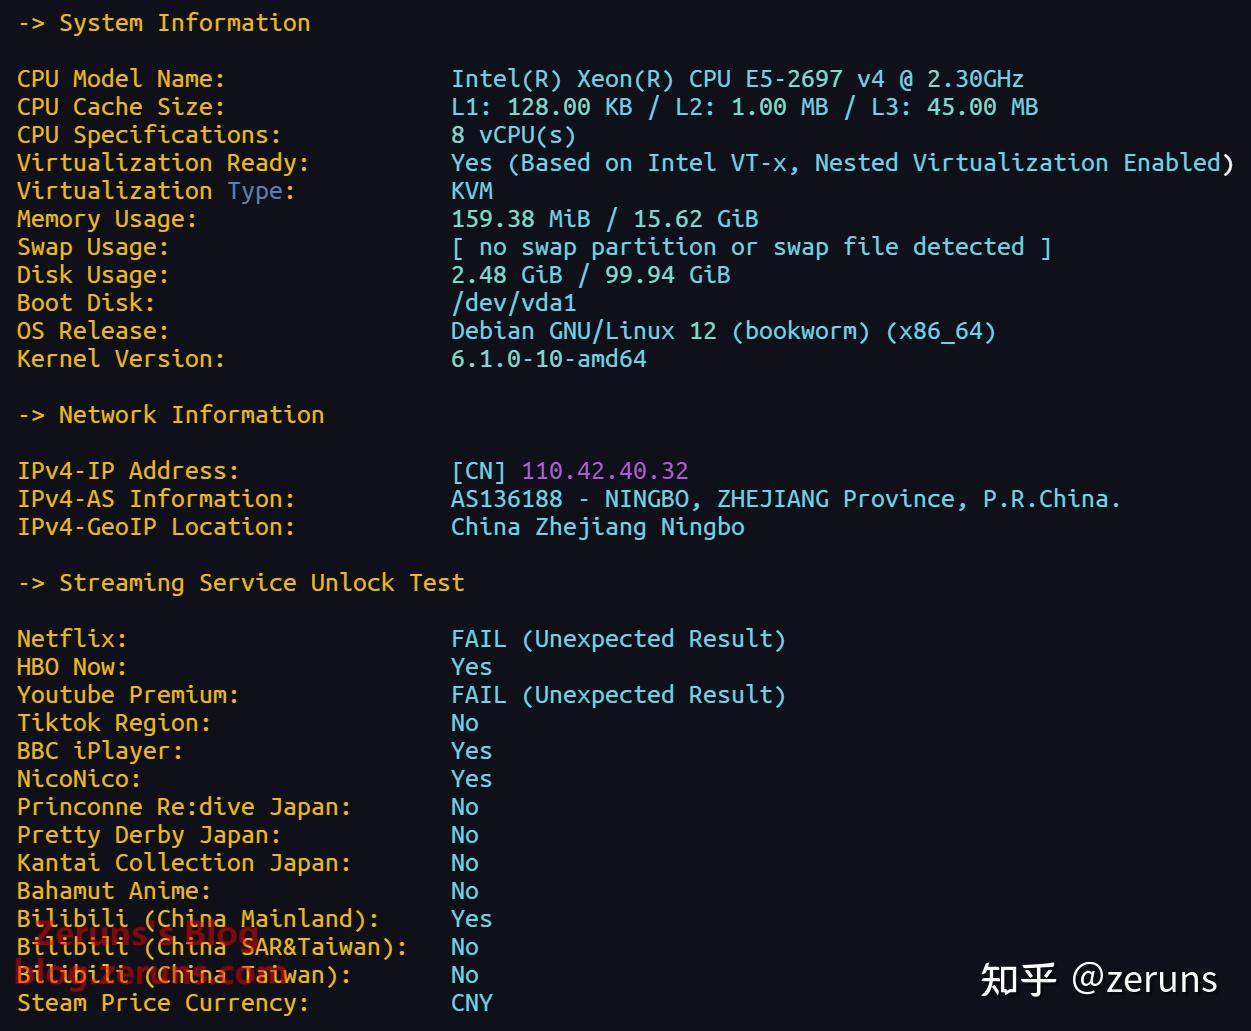
Task: Click the AS136188 information text
Action: 786,499
